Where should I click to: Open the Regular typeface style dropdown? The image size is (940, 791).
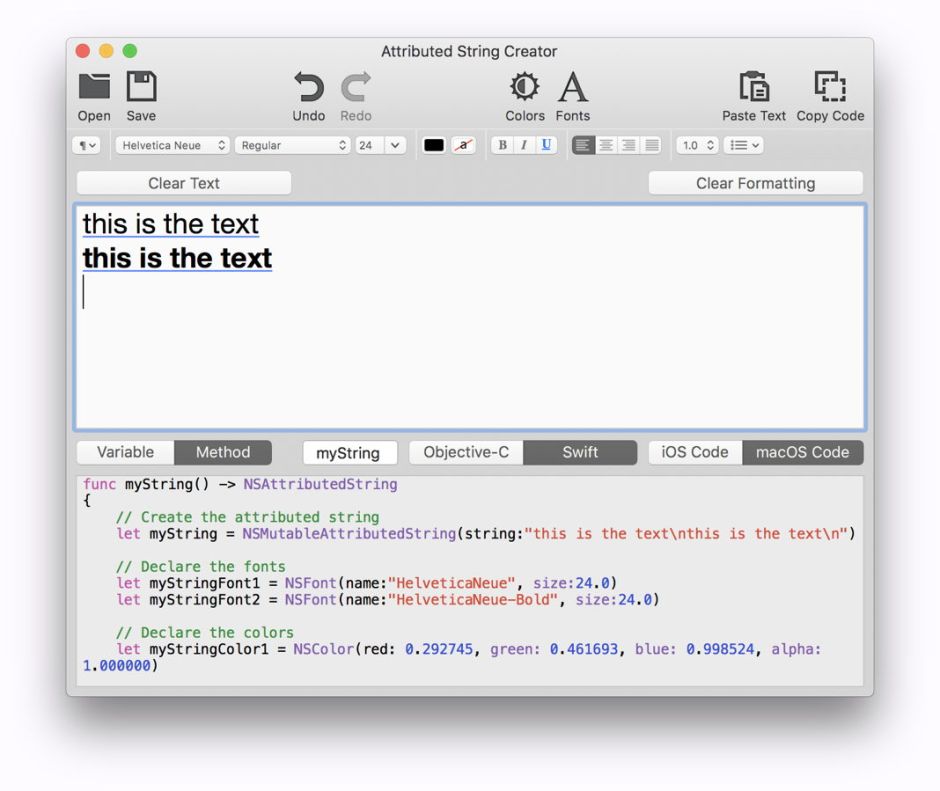293,145
